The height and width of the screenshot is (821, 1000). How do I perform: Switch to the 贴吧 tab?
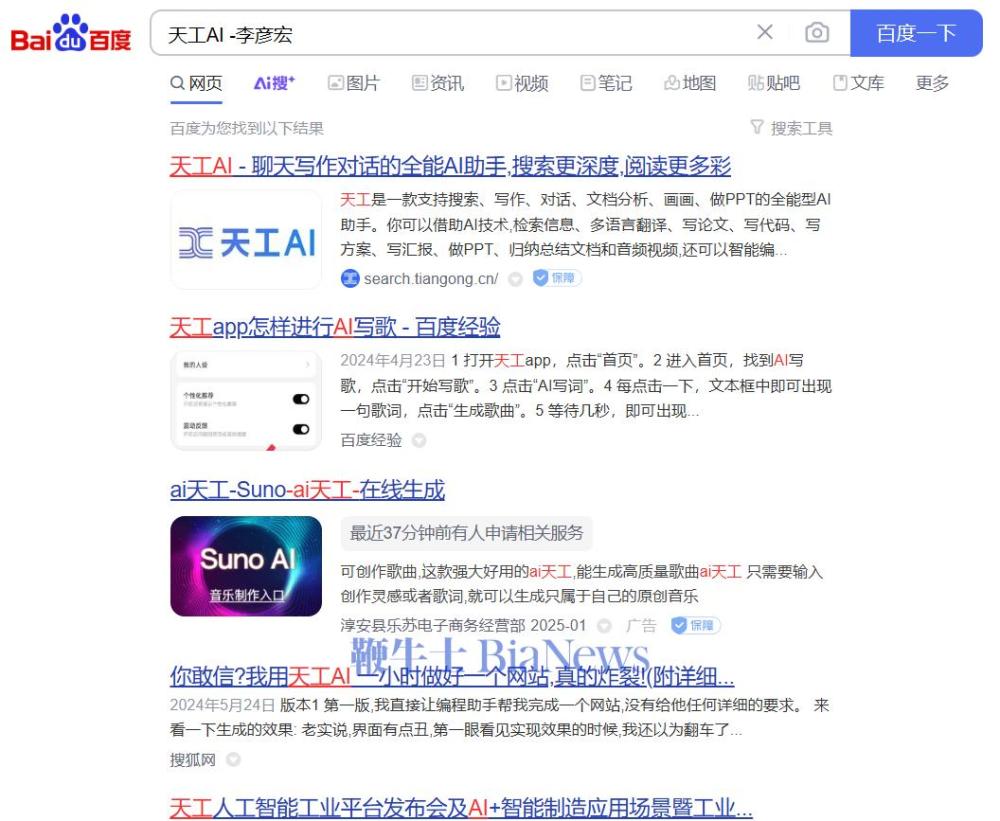[774, 83]
